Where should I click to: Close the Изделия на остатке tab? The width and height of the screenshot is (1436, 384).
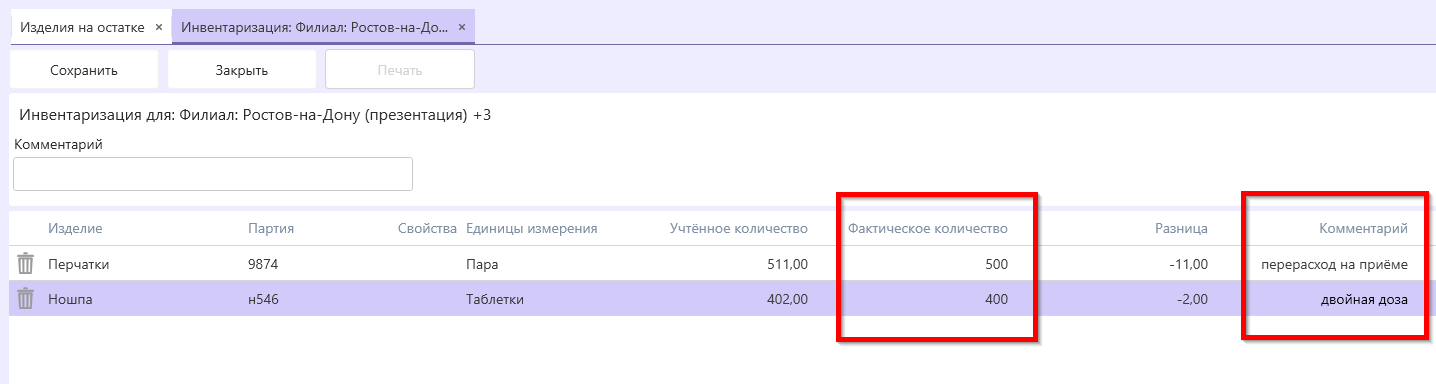tap(159, 27)
